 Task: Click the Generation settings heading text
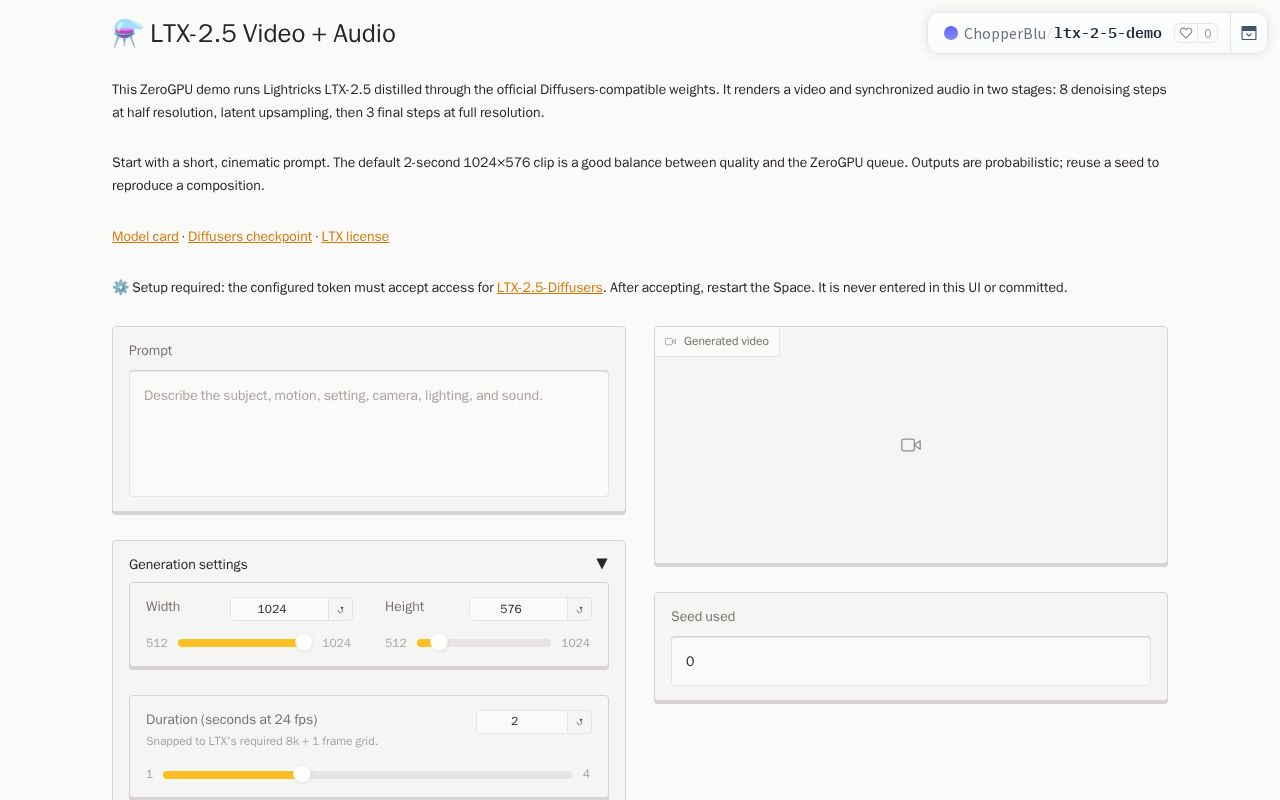(x=188, y=565)
